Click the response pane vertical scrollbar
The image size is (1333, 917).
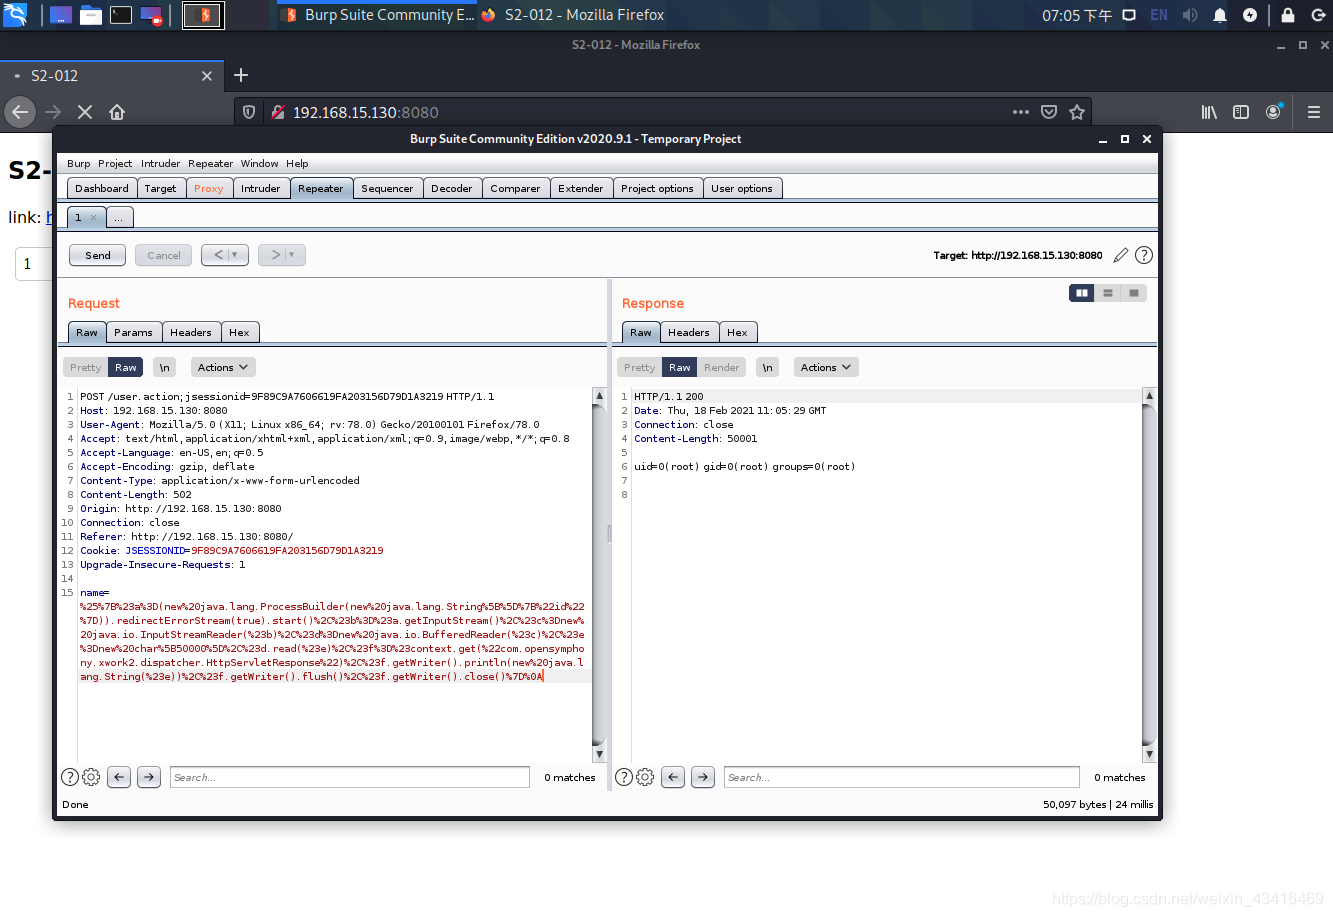coord(1149,575)
